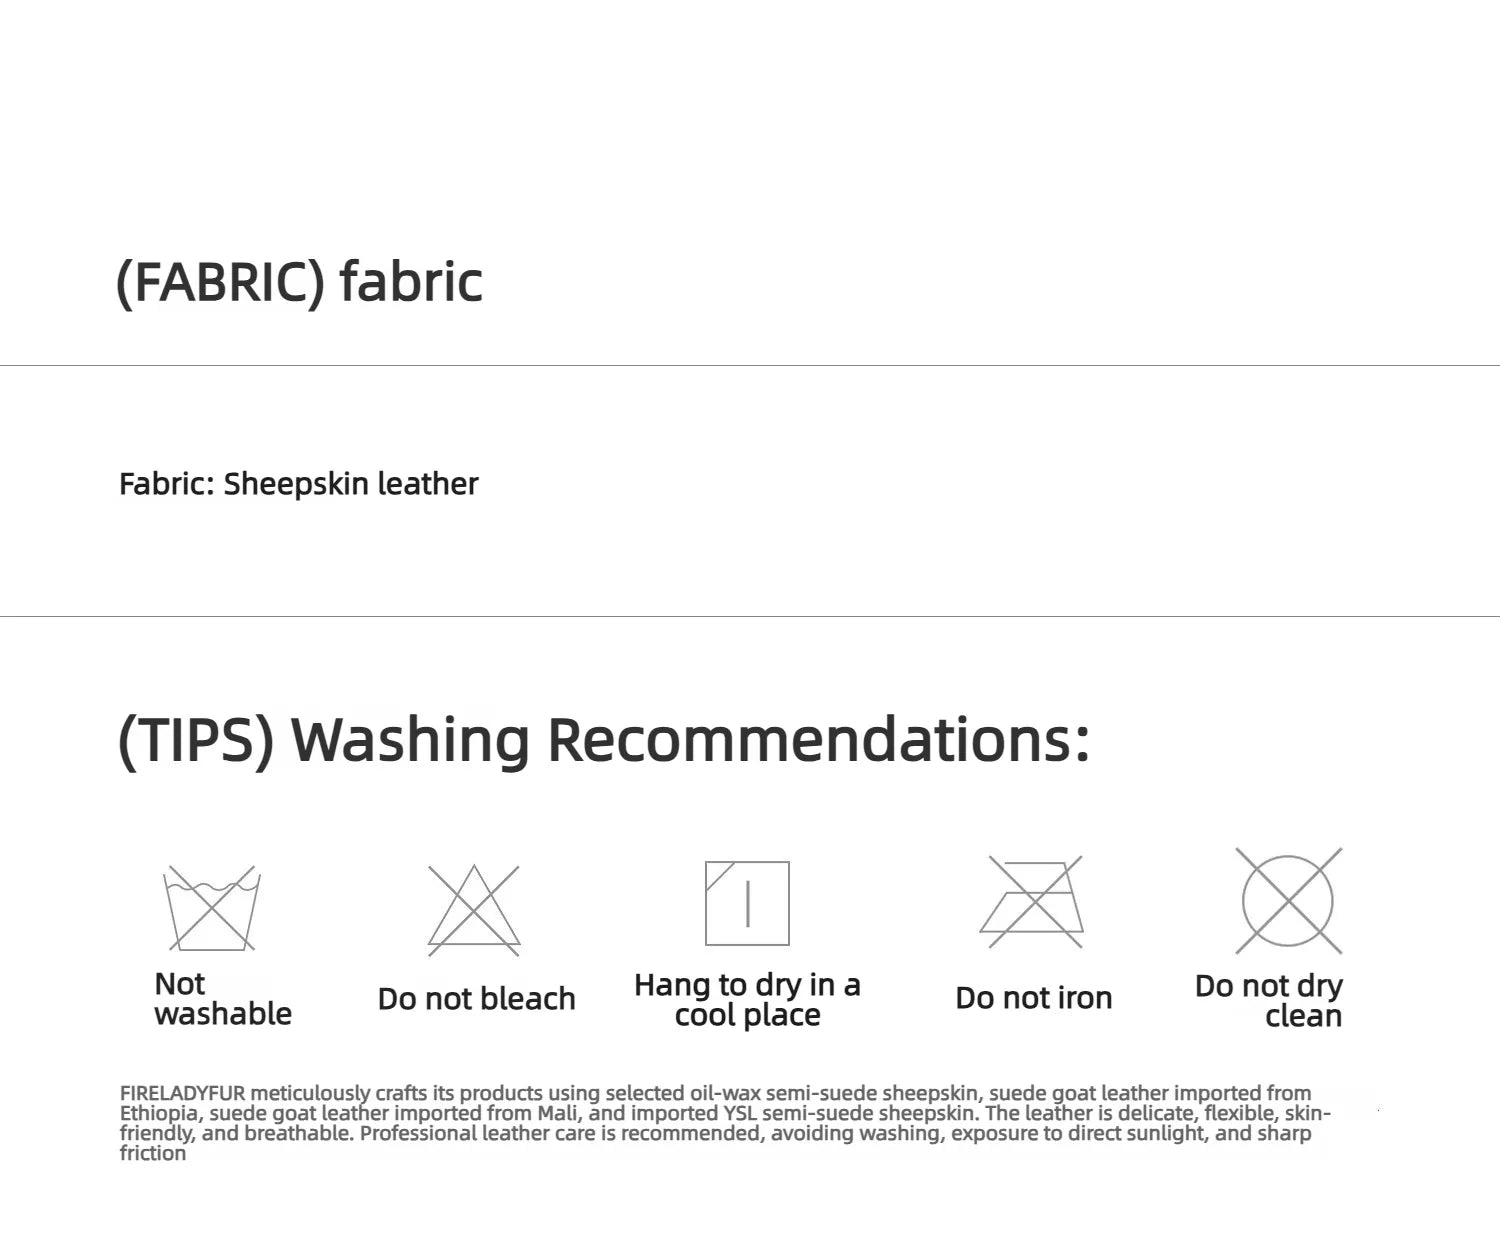This screenshot has height=1238, width=1500.
Task: Click the "(TIPS) Washing Recommendations:" heading
Action: pyautogui.click(x=603, y=741)
